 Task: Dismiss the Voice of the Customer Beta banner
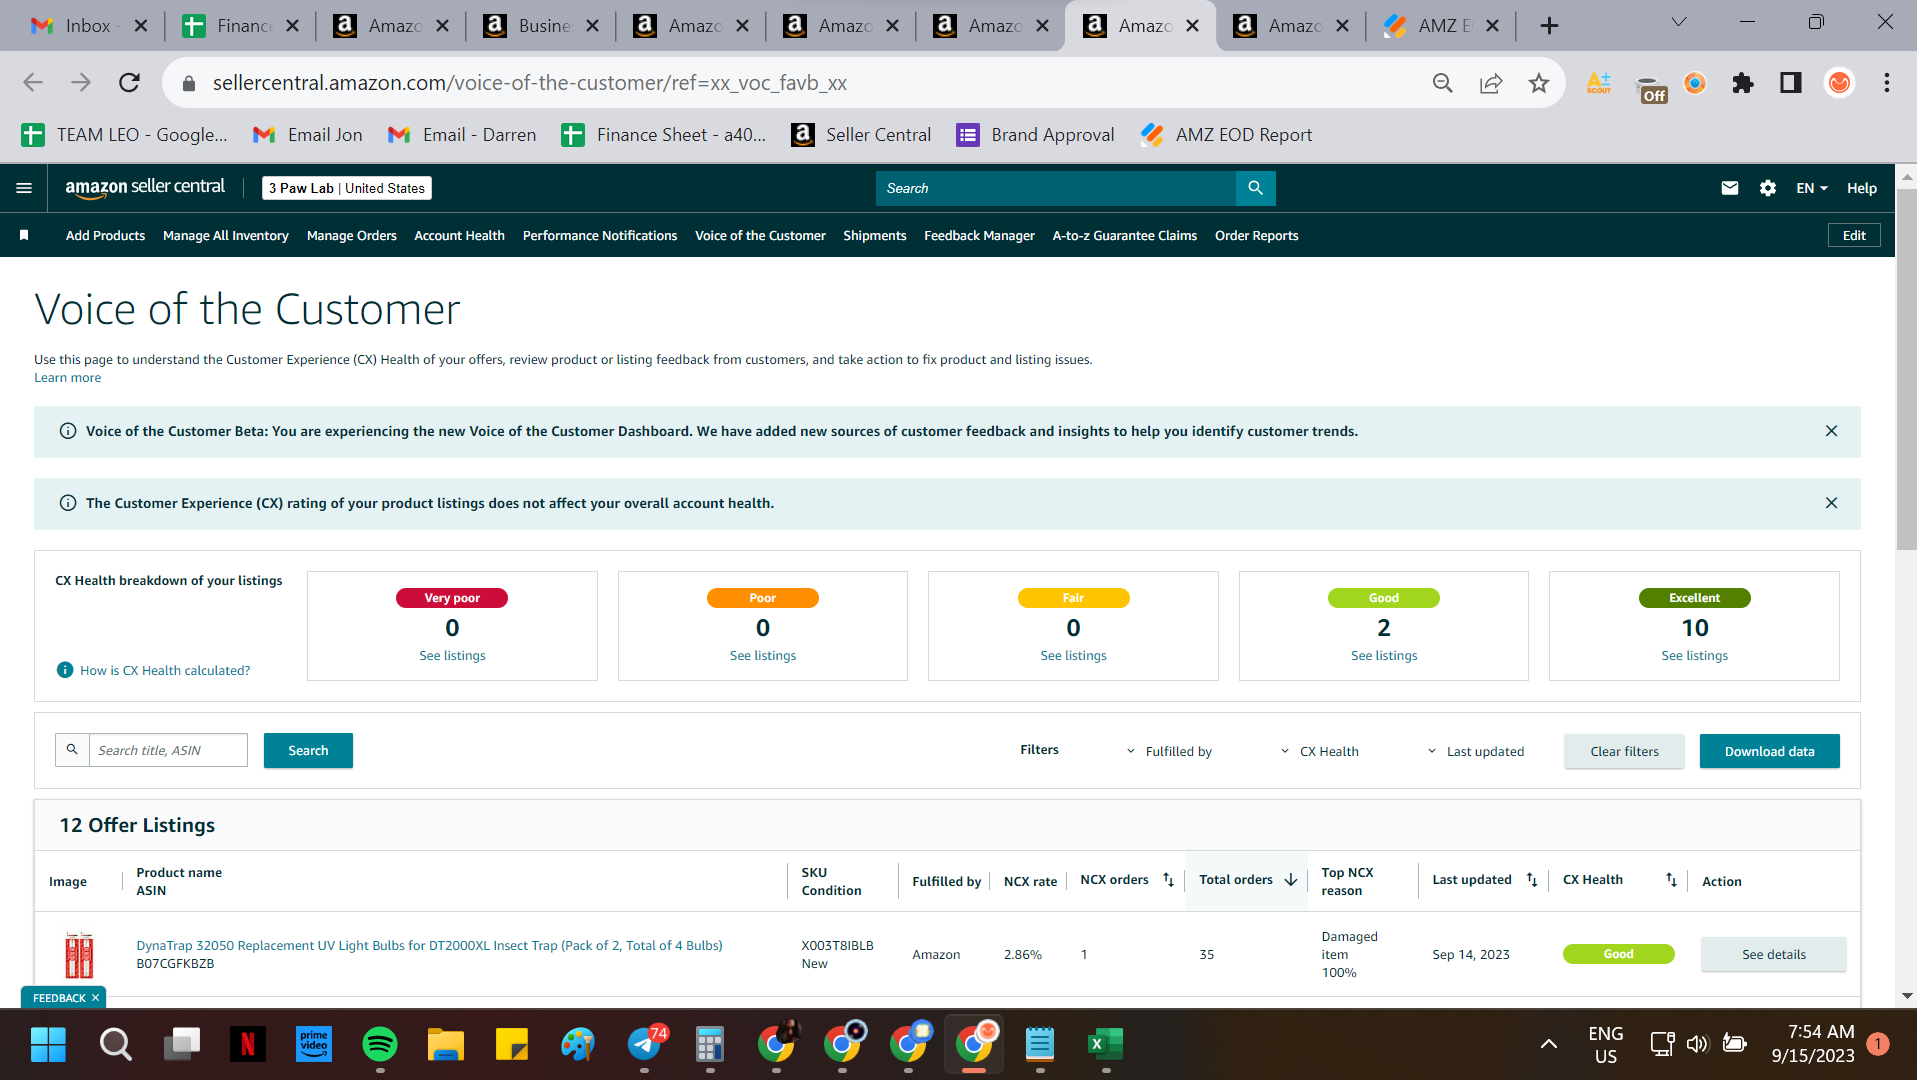coord(1831,431)
